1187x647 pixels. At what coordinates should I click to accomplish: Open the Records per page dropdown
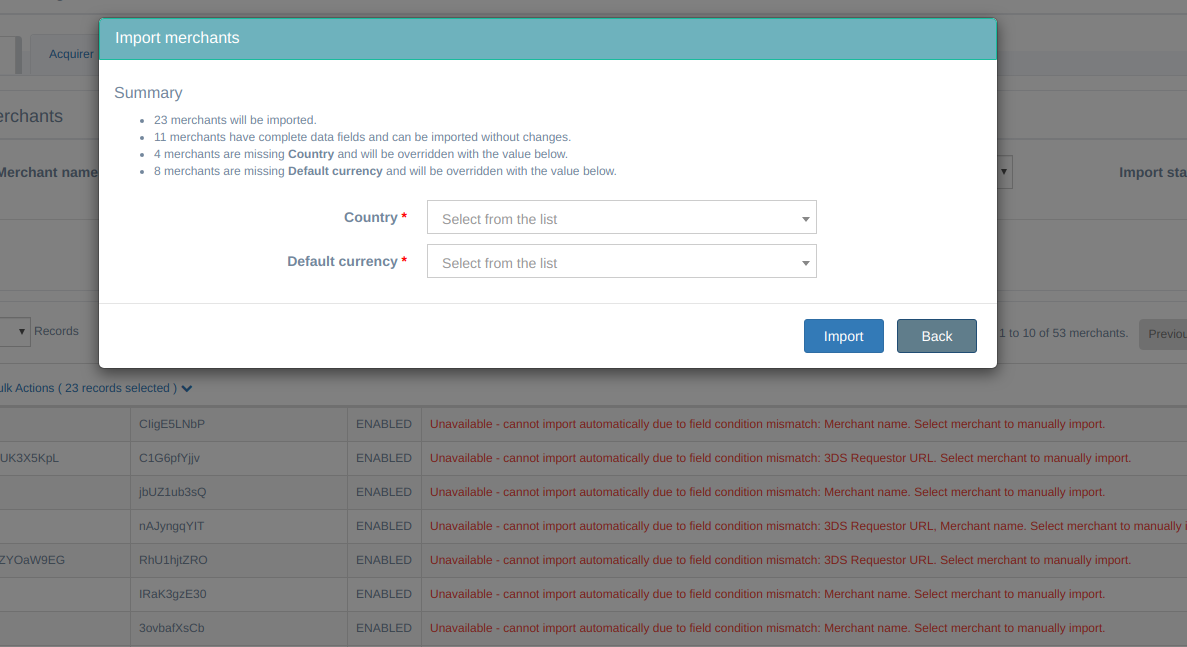pyautogui.click(x=14, y=331)
